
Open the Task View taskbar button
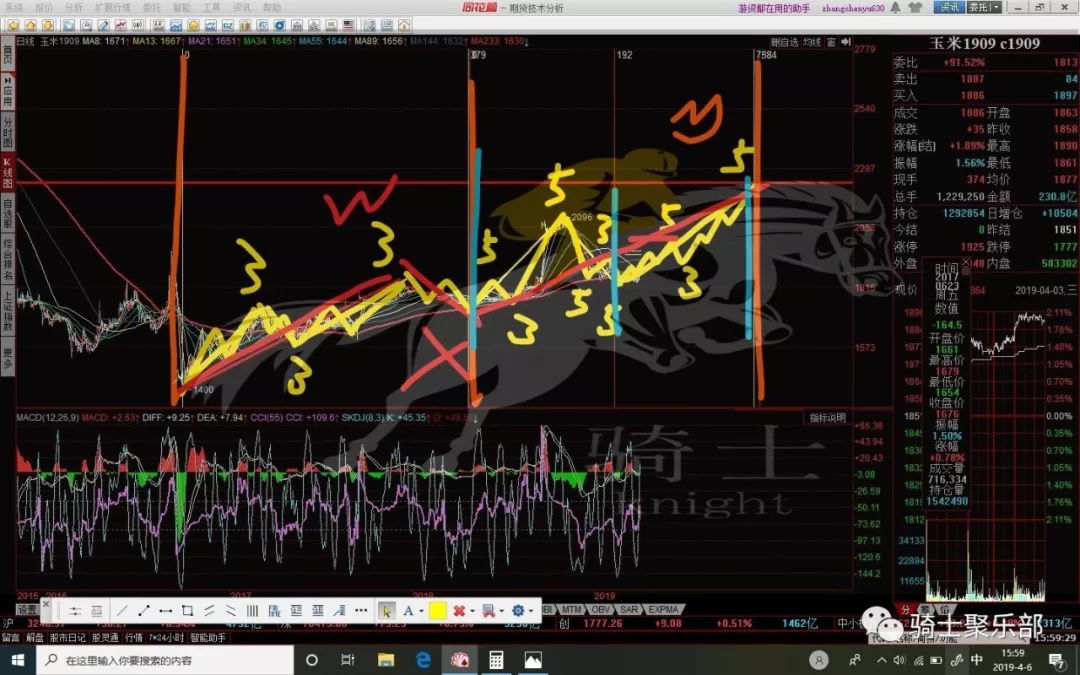click(x=348, y=661)
